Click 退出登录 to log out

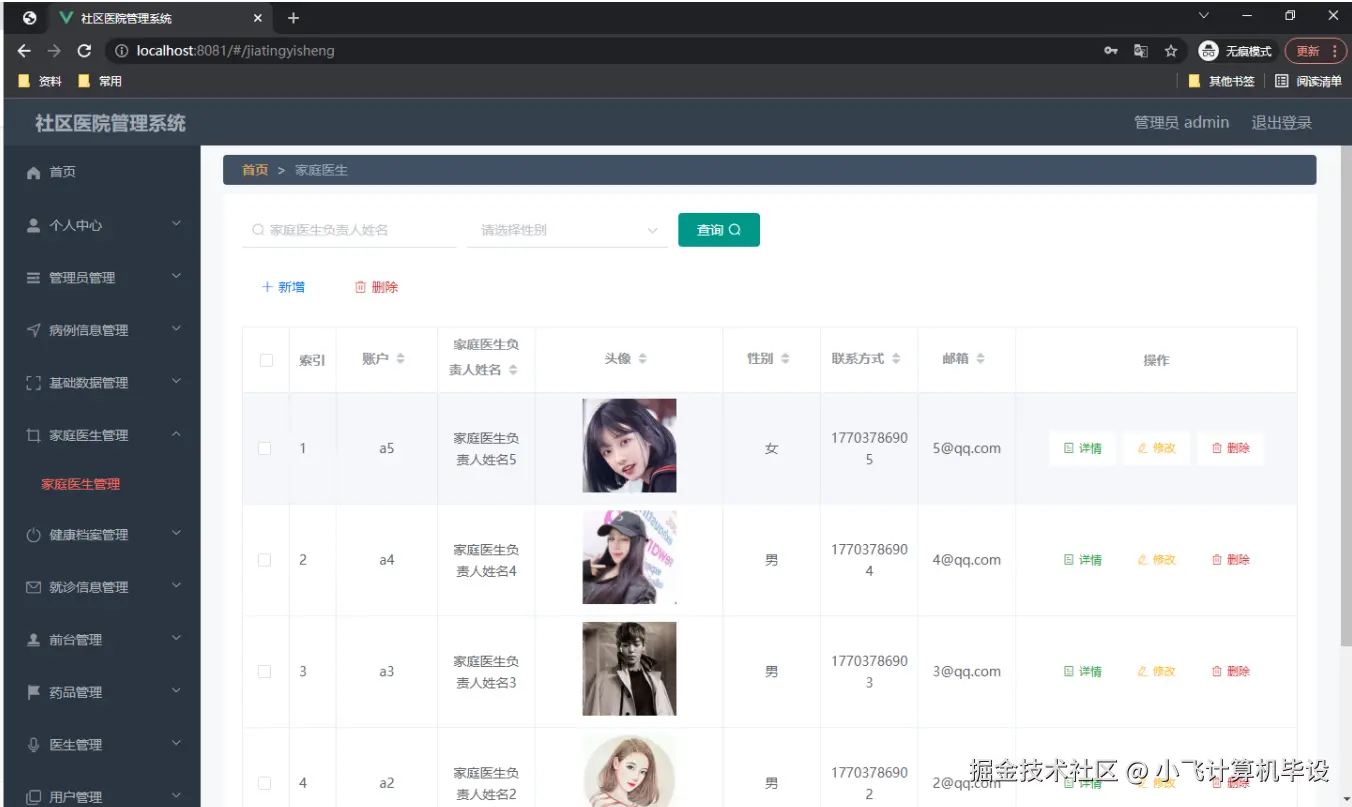(x=1281, y=122)
